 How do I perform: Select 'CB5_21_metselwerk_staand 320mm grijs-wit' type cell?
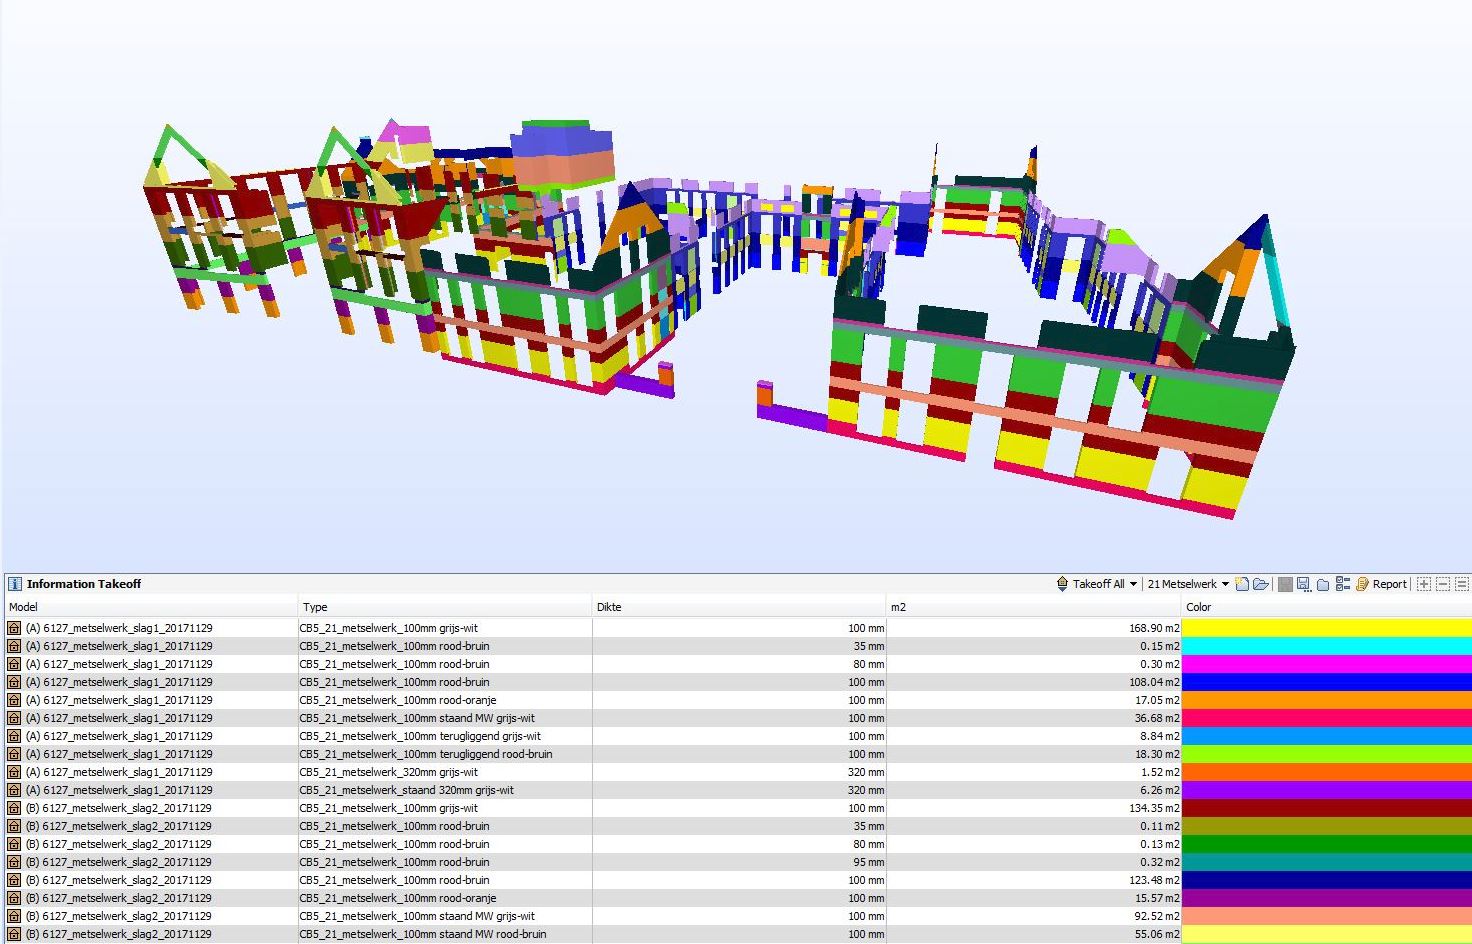(x=445, y=790)
